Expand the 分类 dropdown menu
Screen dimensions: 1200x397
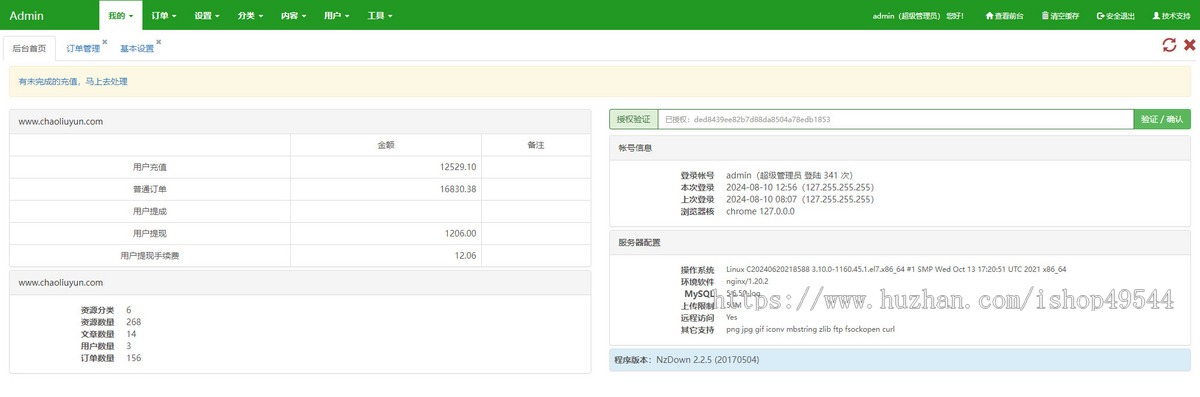[250, 16]
